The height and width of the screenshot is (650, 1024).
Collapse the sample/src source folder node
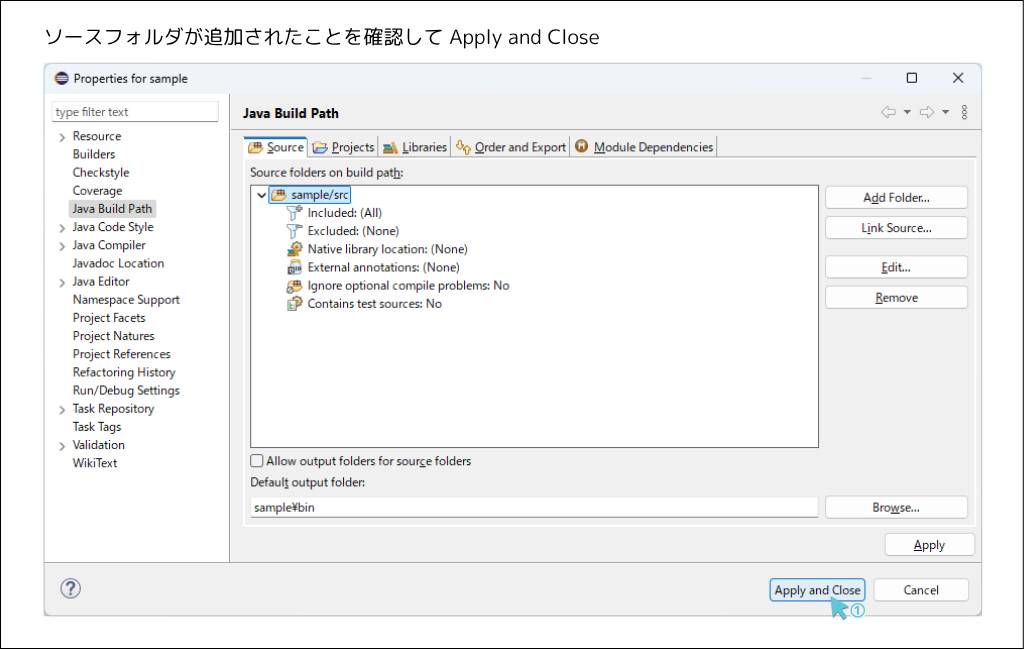[261, 195]
